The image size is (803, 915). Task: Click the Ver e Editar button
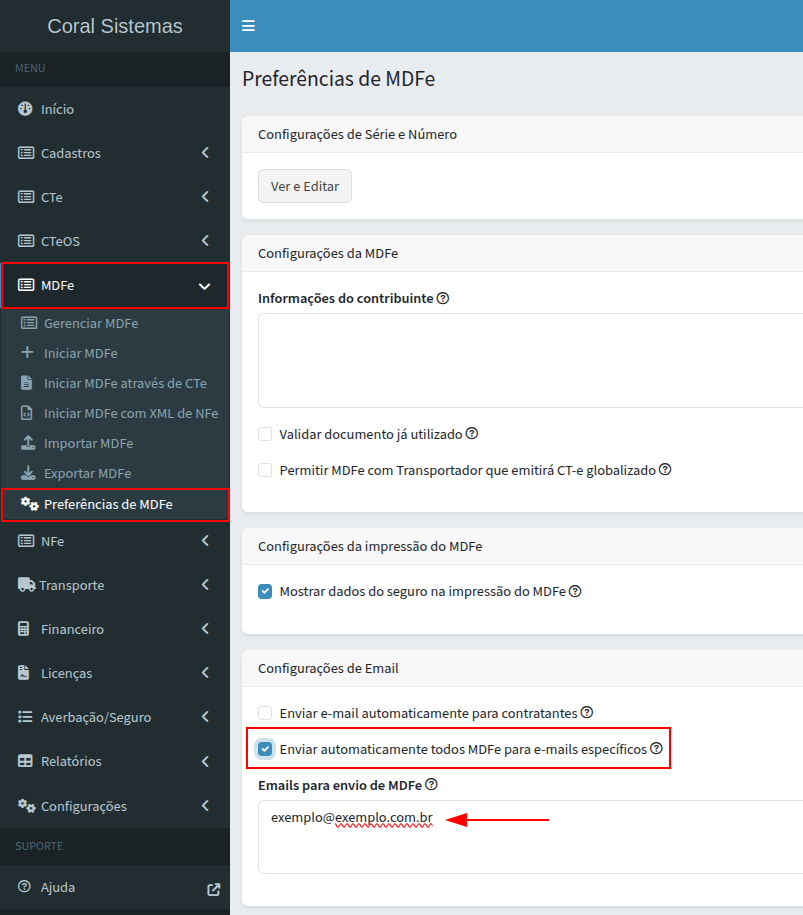click(305, 186)
